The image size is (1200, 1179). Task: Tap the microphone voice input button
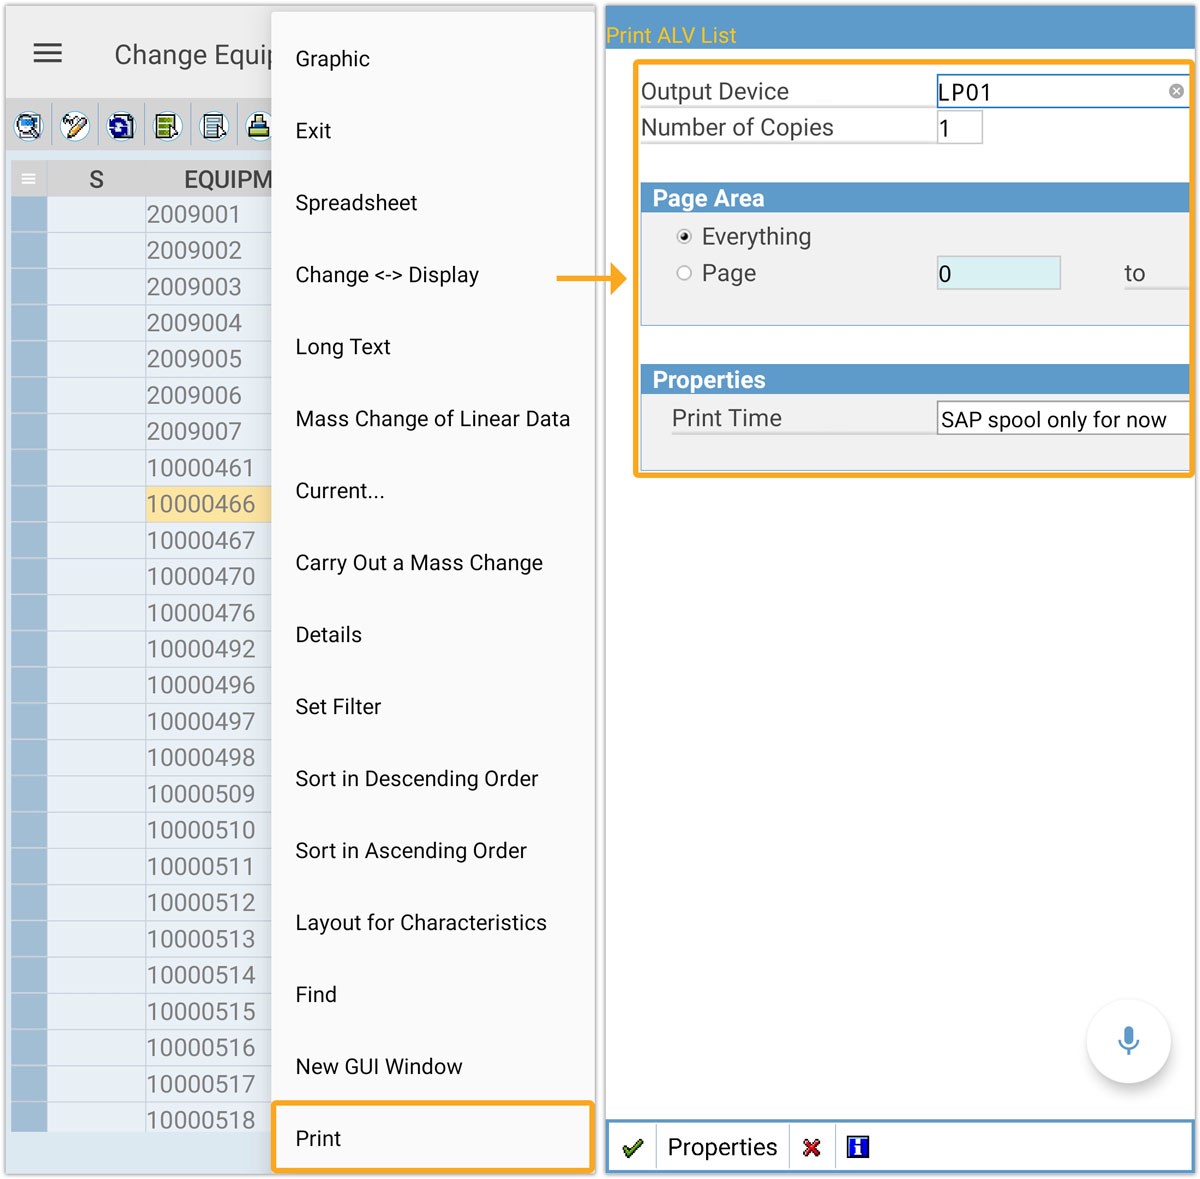tap(1128, 1041)
